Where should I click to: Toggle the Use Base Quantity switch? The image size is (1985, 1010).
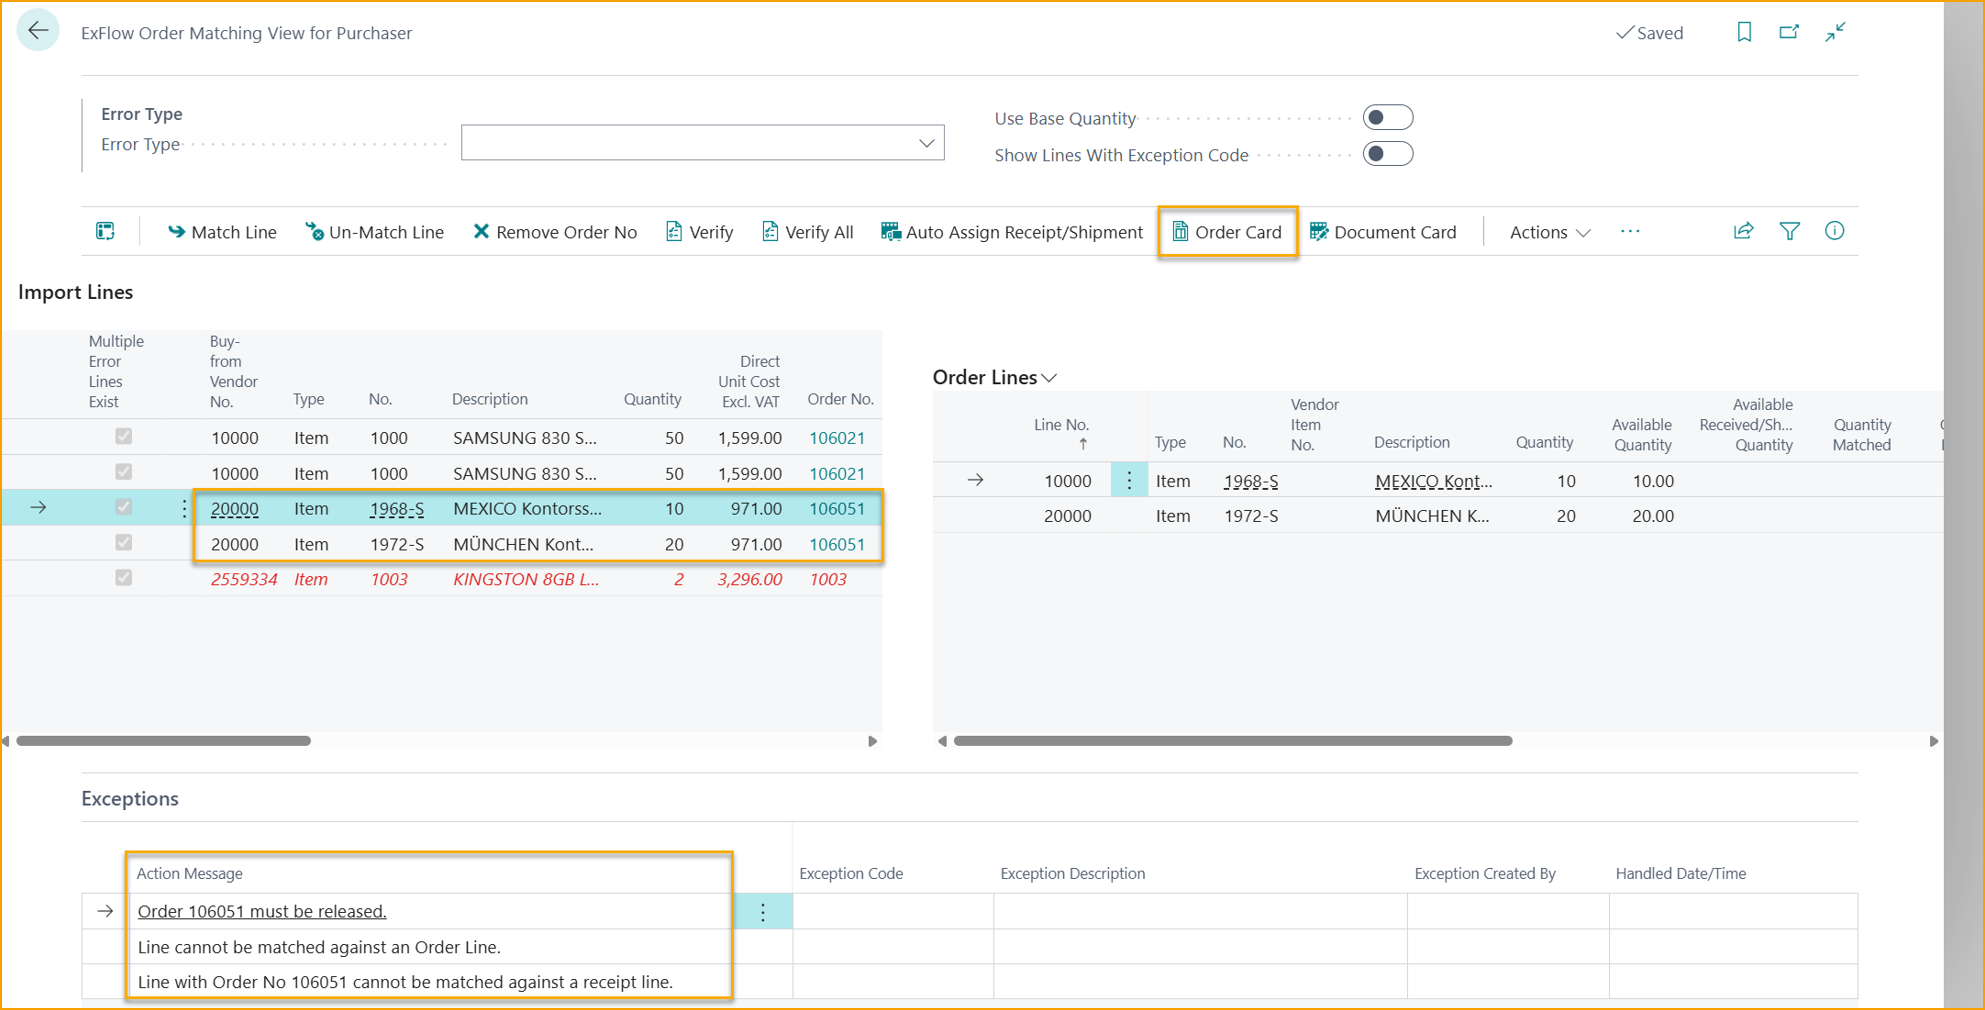(x=1387, y=118)
